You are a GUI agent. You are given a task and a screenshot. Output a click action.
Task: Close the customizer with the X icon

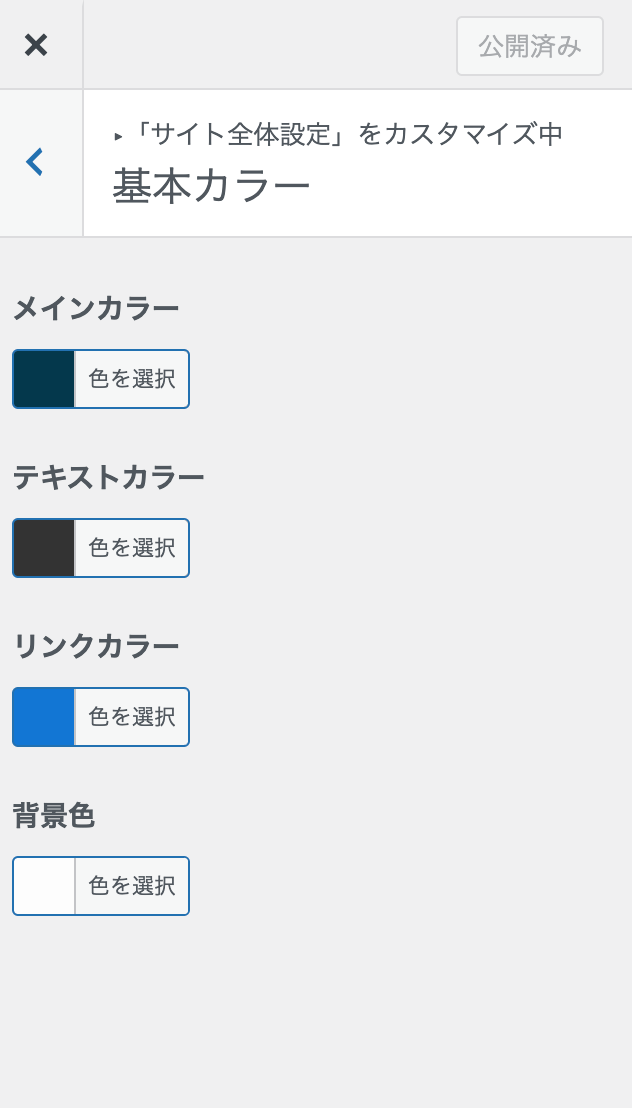click(36, 44)
